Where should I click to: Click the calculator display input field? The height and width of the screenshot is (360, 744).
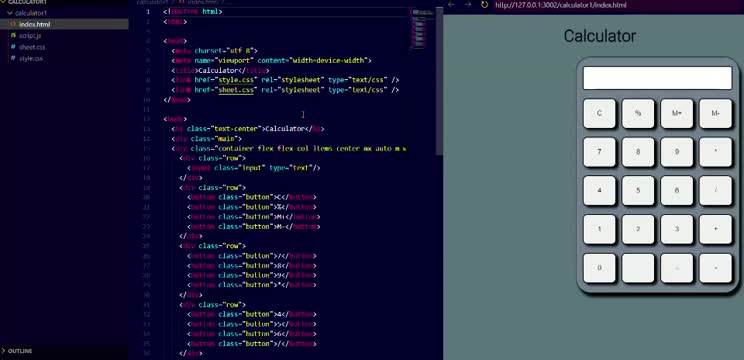point(657,78)
